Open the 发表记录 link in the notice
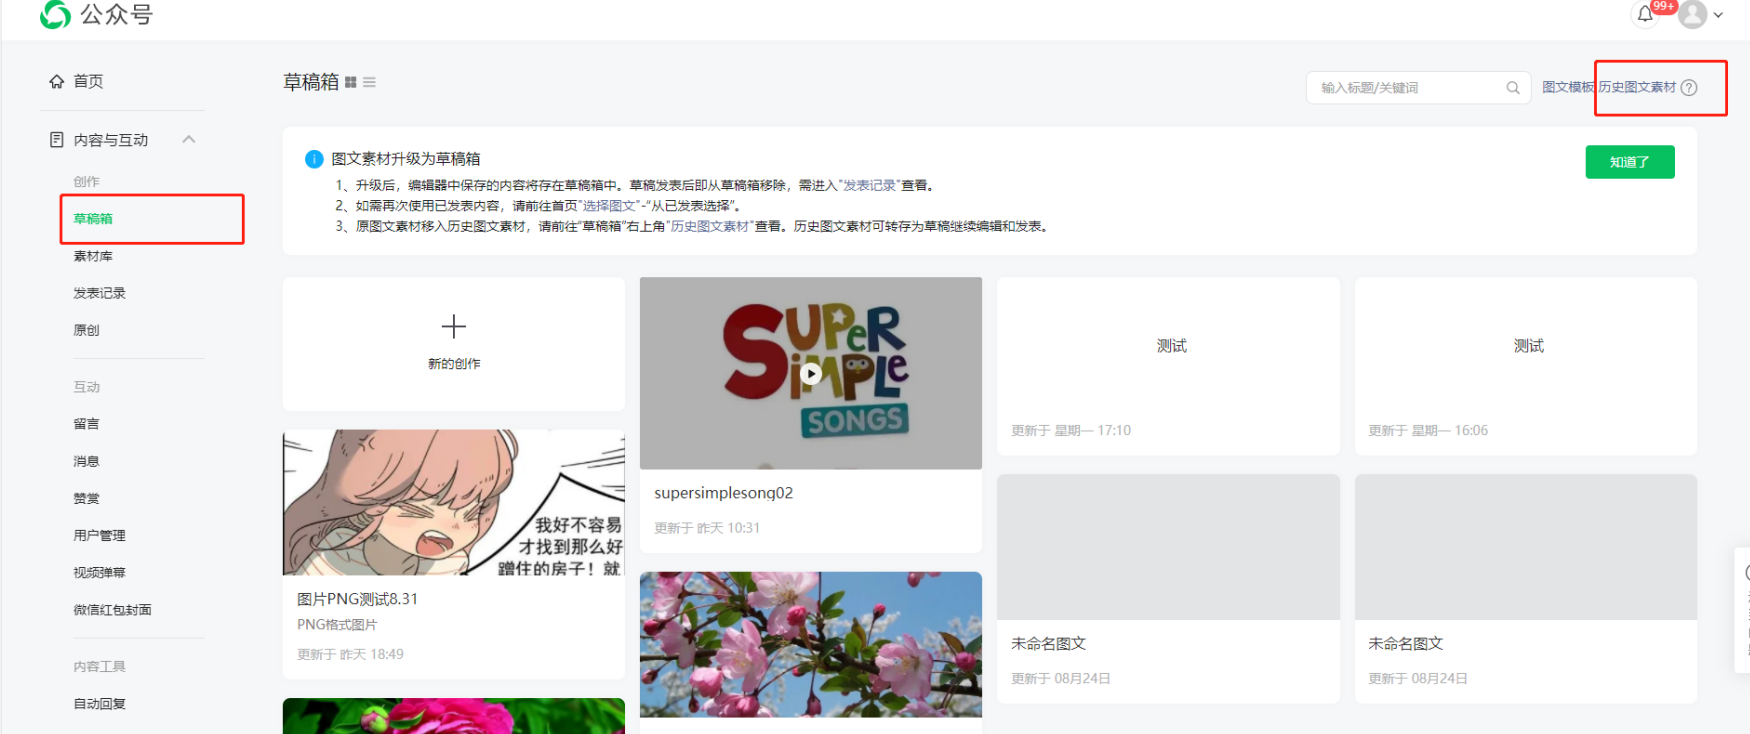The image size is (1750, 734). (869, 185)
